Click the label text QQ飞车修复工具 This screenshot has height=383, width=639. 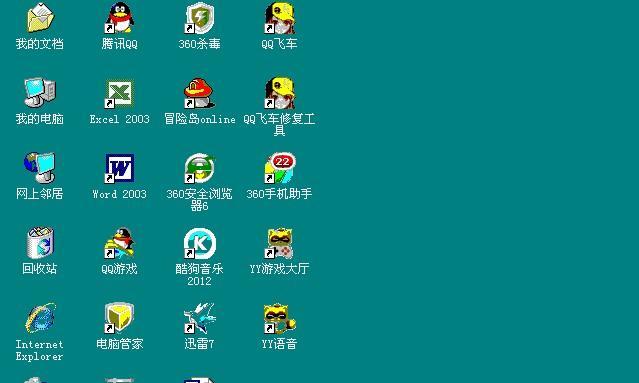click(279, 125)
